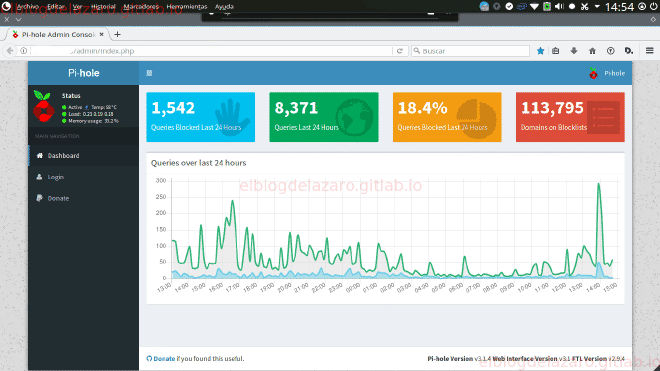Select the 18.4% blocked percentage card
Viewport: 660px width, 371px height.
coord(447,117)
